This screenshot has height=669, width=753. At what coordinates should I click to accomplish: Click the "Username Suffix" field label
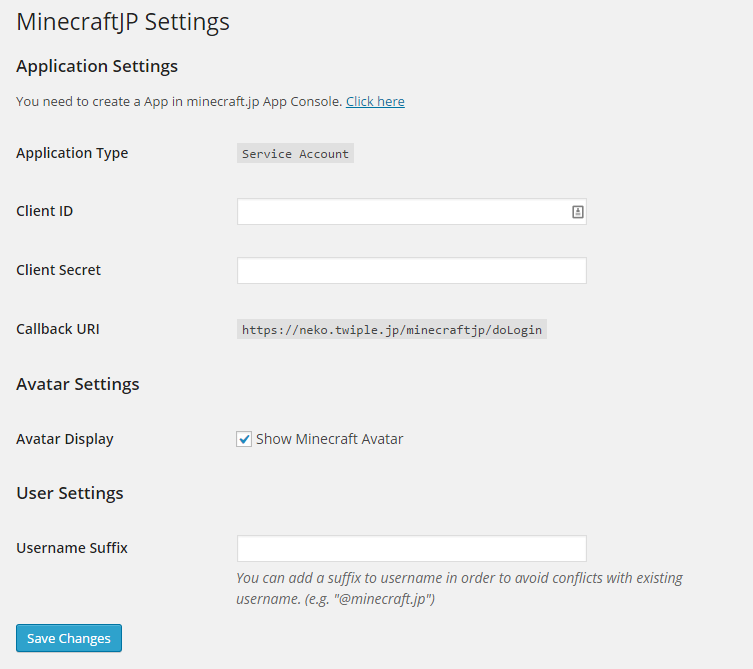coord(72,548)
